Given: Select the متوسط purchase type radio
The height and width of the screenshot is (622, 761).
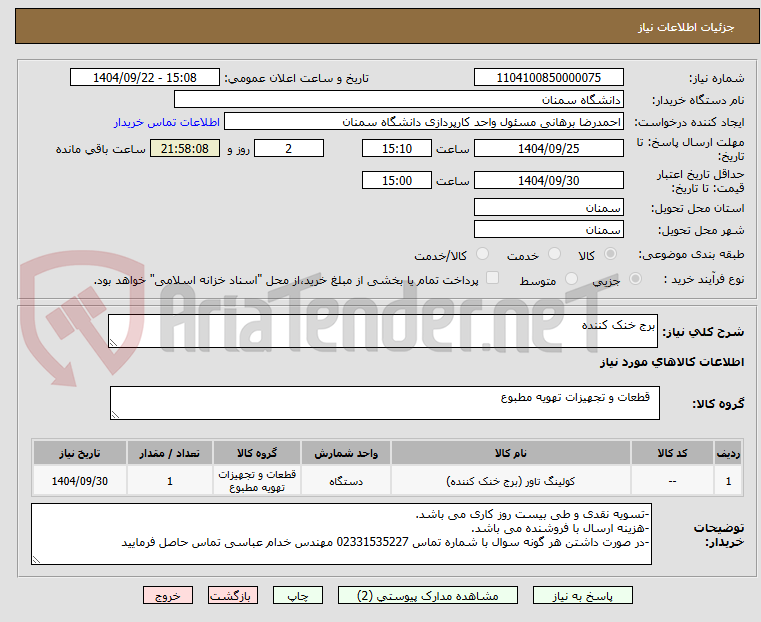Looking at the screenshot, I should coord(571,278).
